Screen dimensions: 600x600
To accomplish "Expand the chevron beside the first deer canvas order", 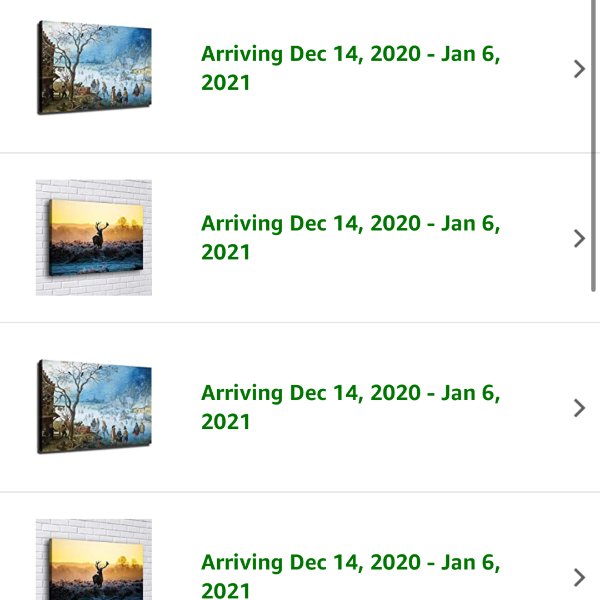I will point(579,239).
